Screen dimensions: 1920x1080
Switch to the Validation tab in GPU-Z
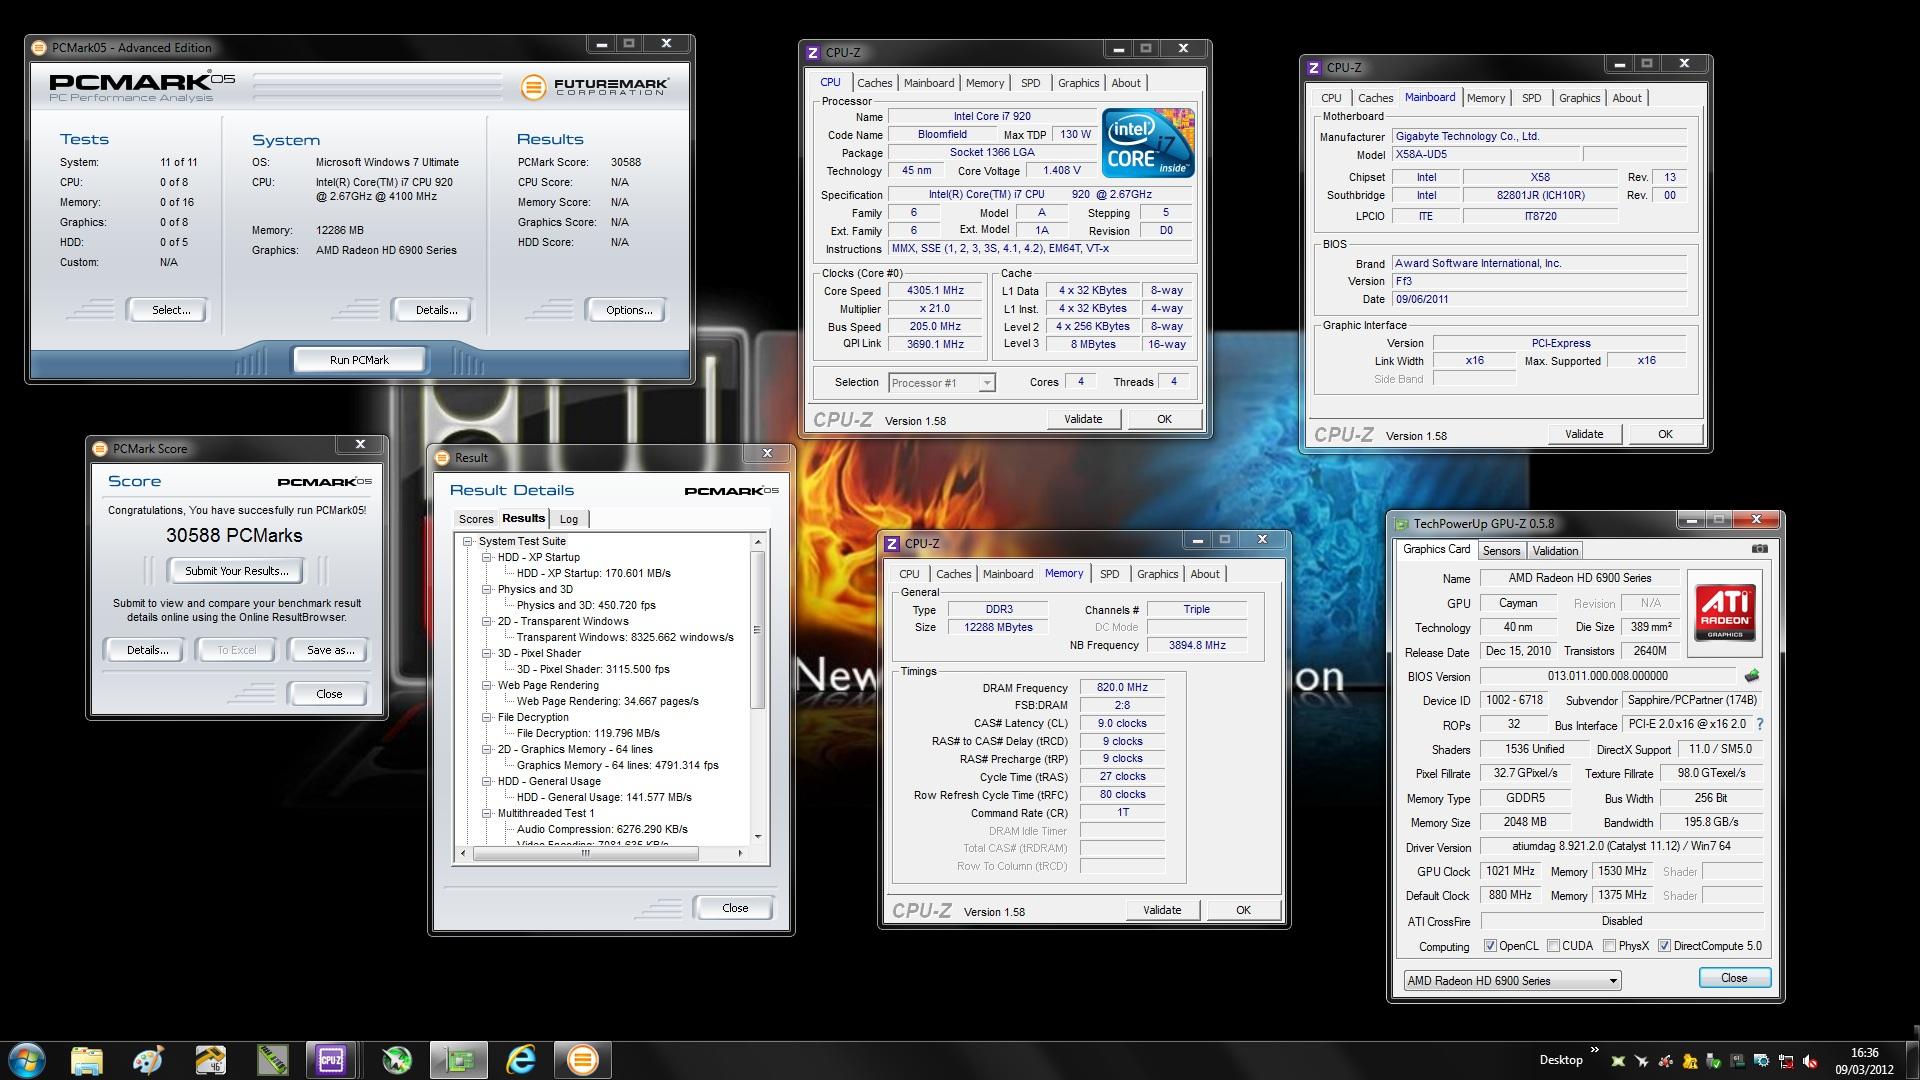point(1555,551)
